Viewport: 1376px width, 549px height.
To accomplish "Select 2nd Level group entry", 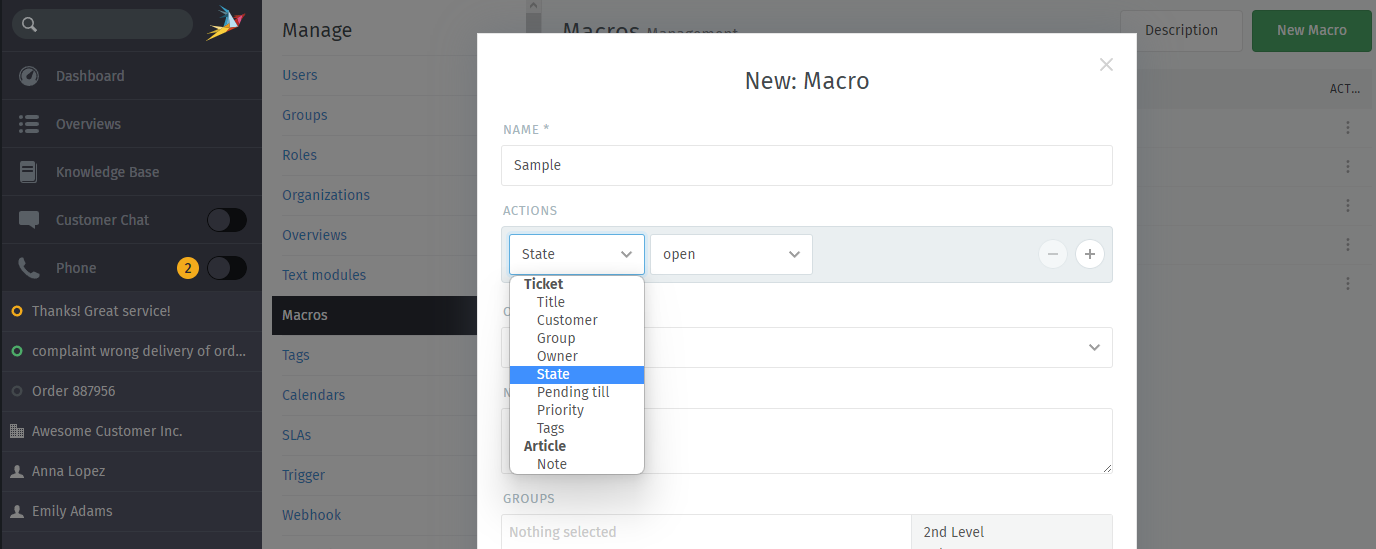I will point(954,532).
